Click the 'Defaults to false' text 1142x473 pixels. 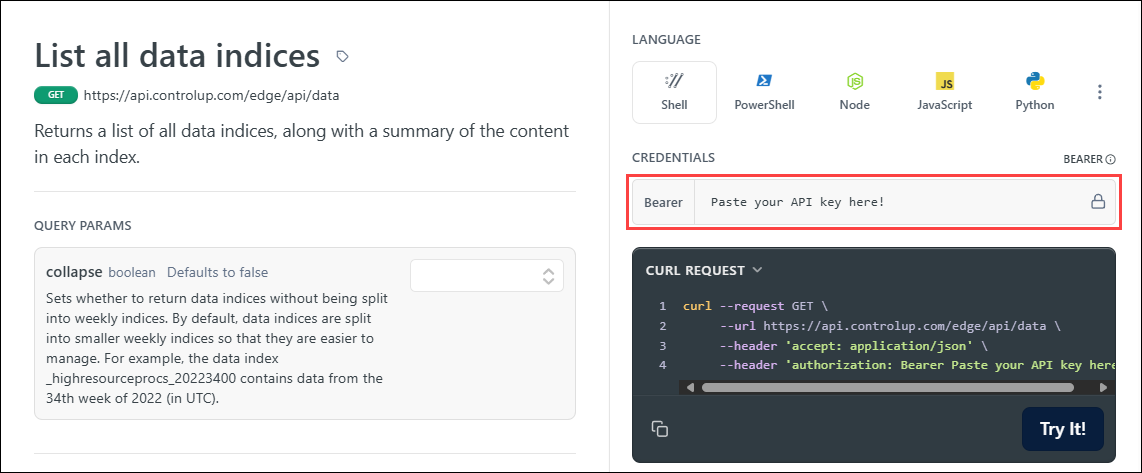coord(218,273)
